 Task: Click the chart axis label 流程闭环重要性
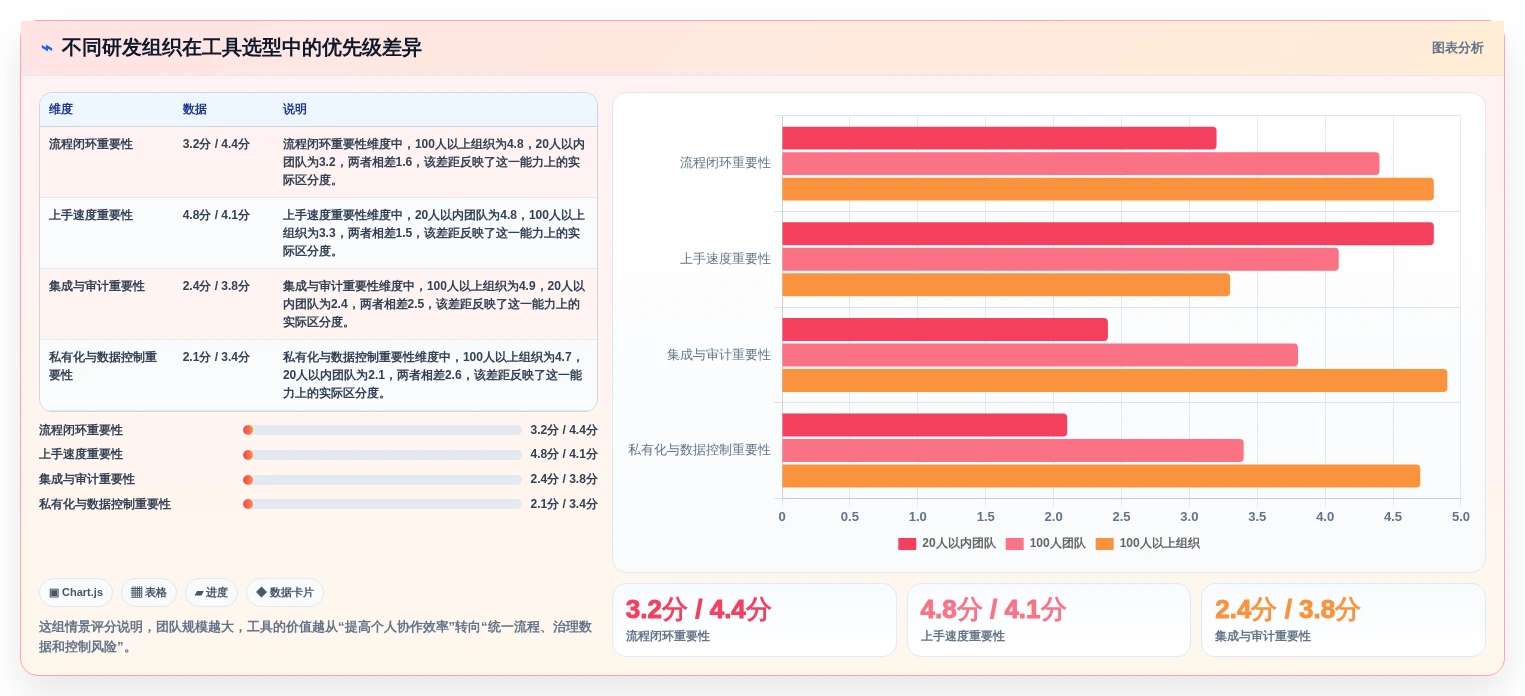coord(725,163)
